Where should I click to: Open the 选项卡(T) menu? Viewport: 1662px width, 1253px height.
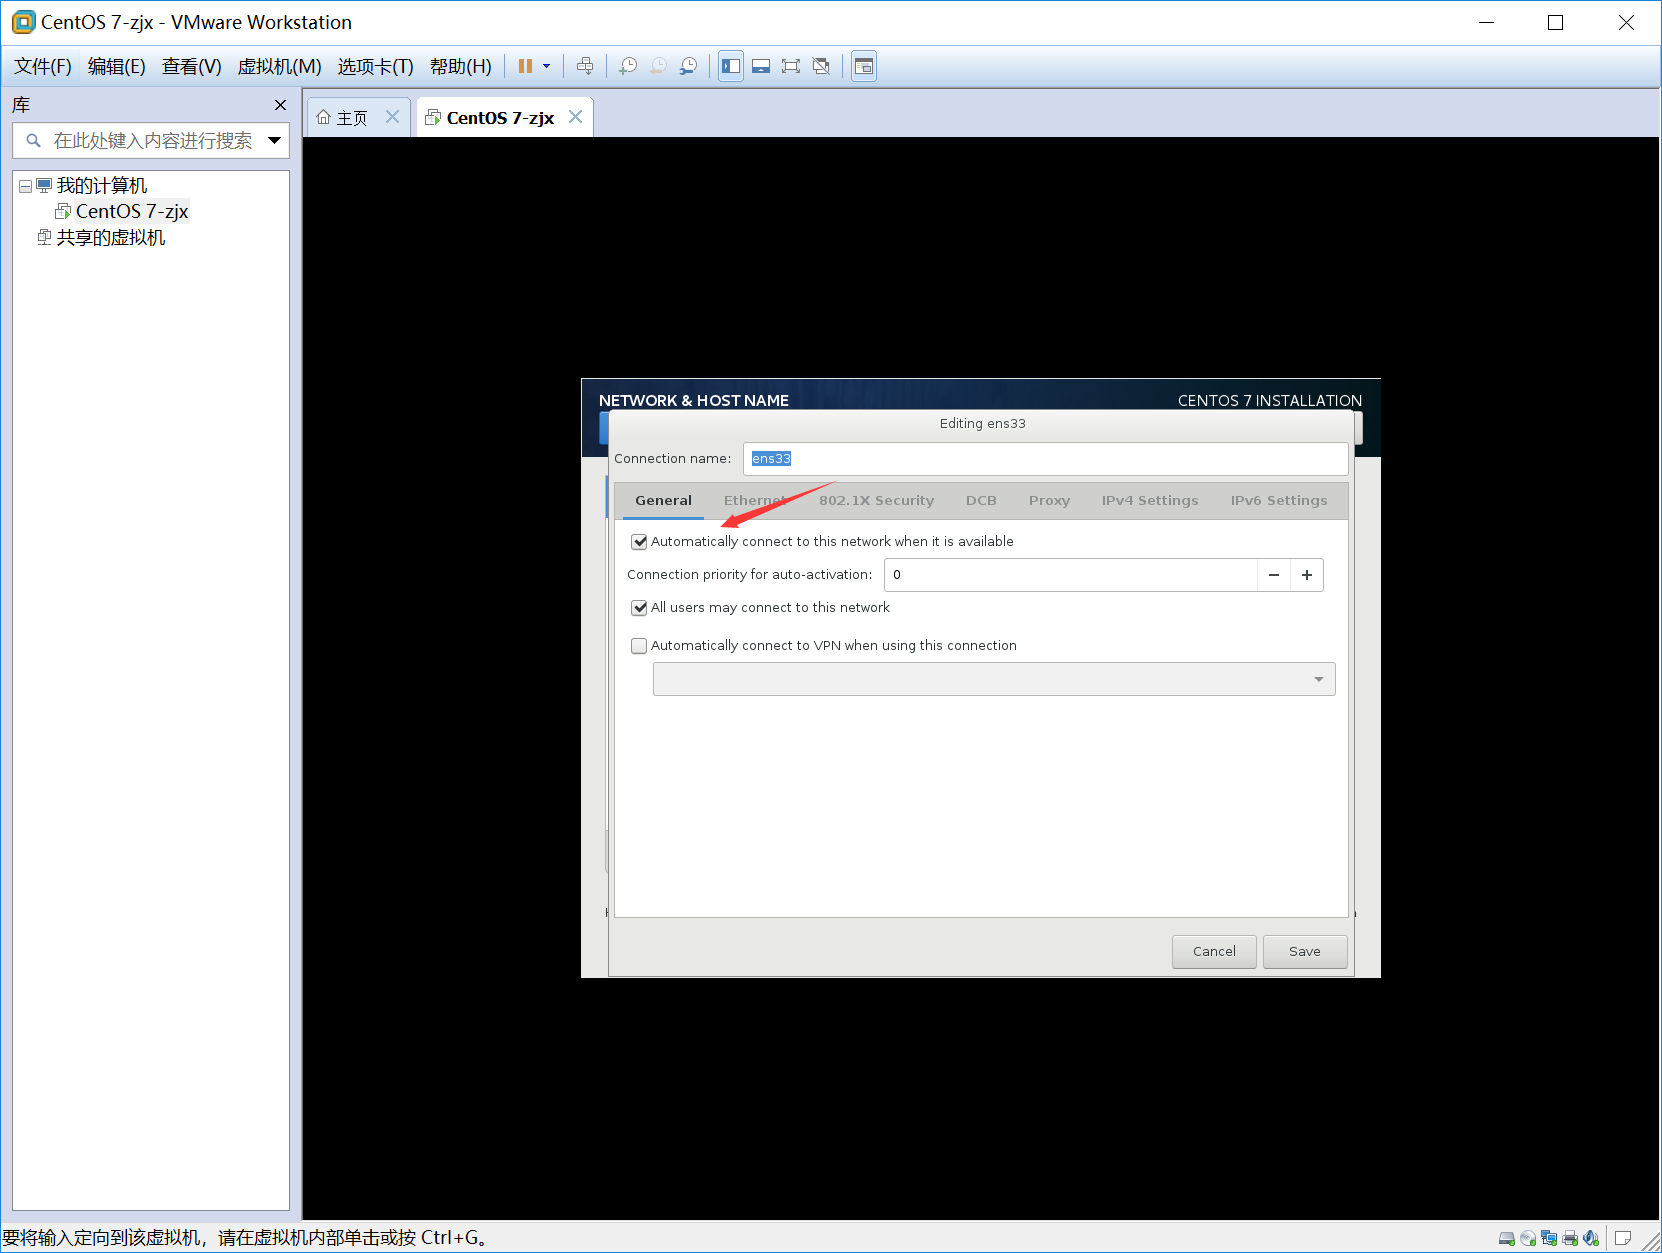[x=376, y=66]
